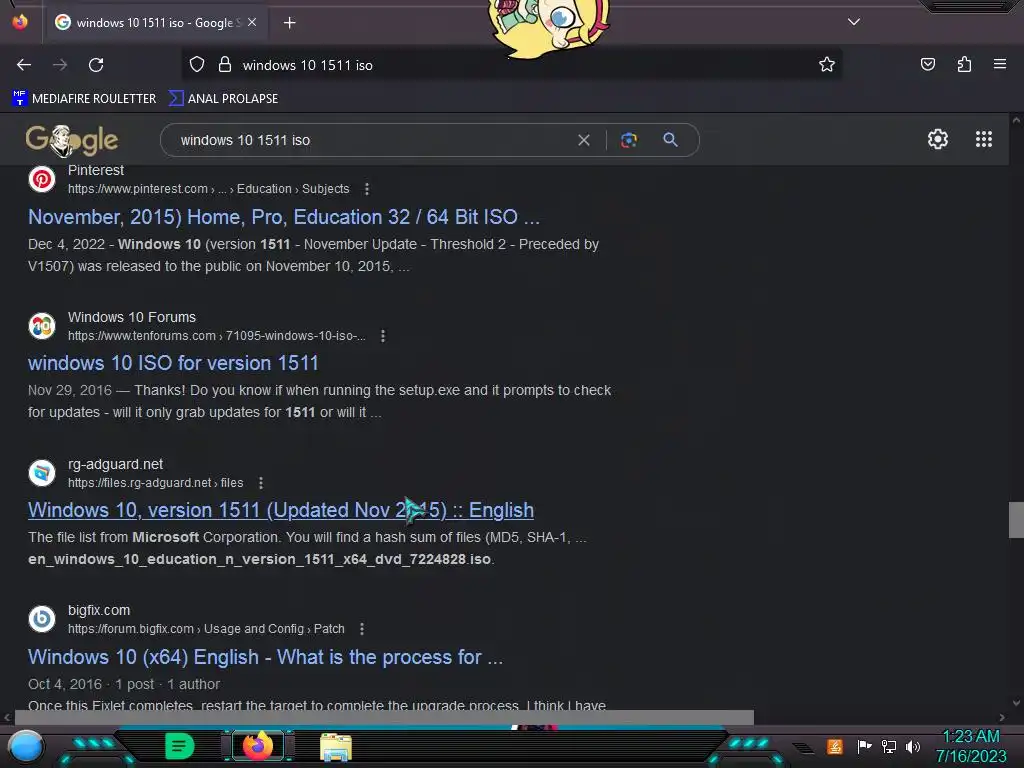
Task: Submit search with the magnifier icon
Action: point(670,140)
